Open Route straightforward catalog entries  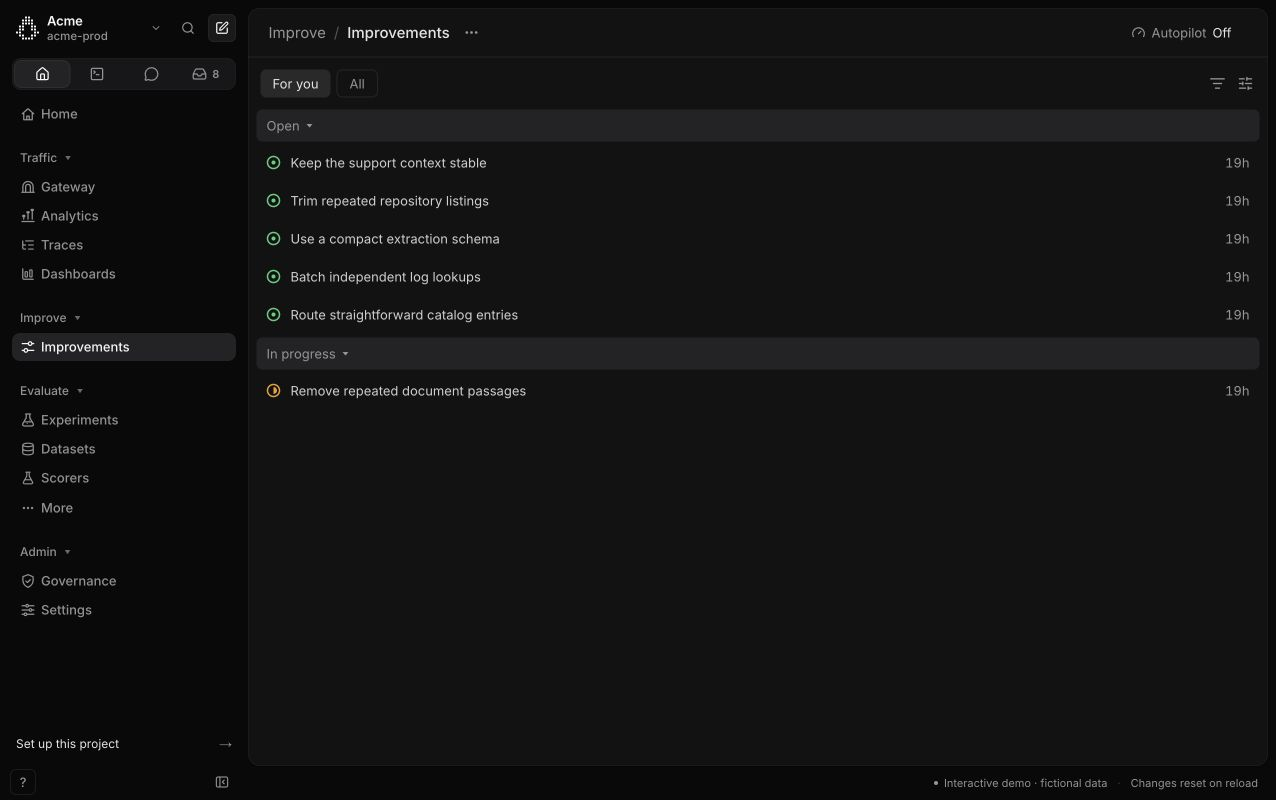tap(758, 315)
